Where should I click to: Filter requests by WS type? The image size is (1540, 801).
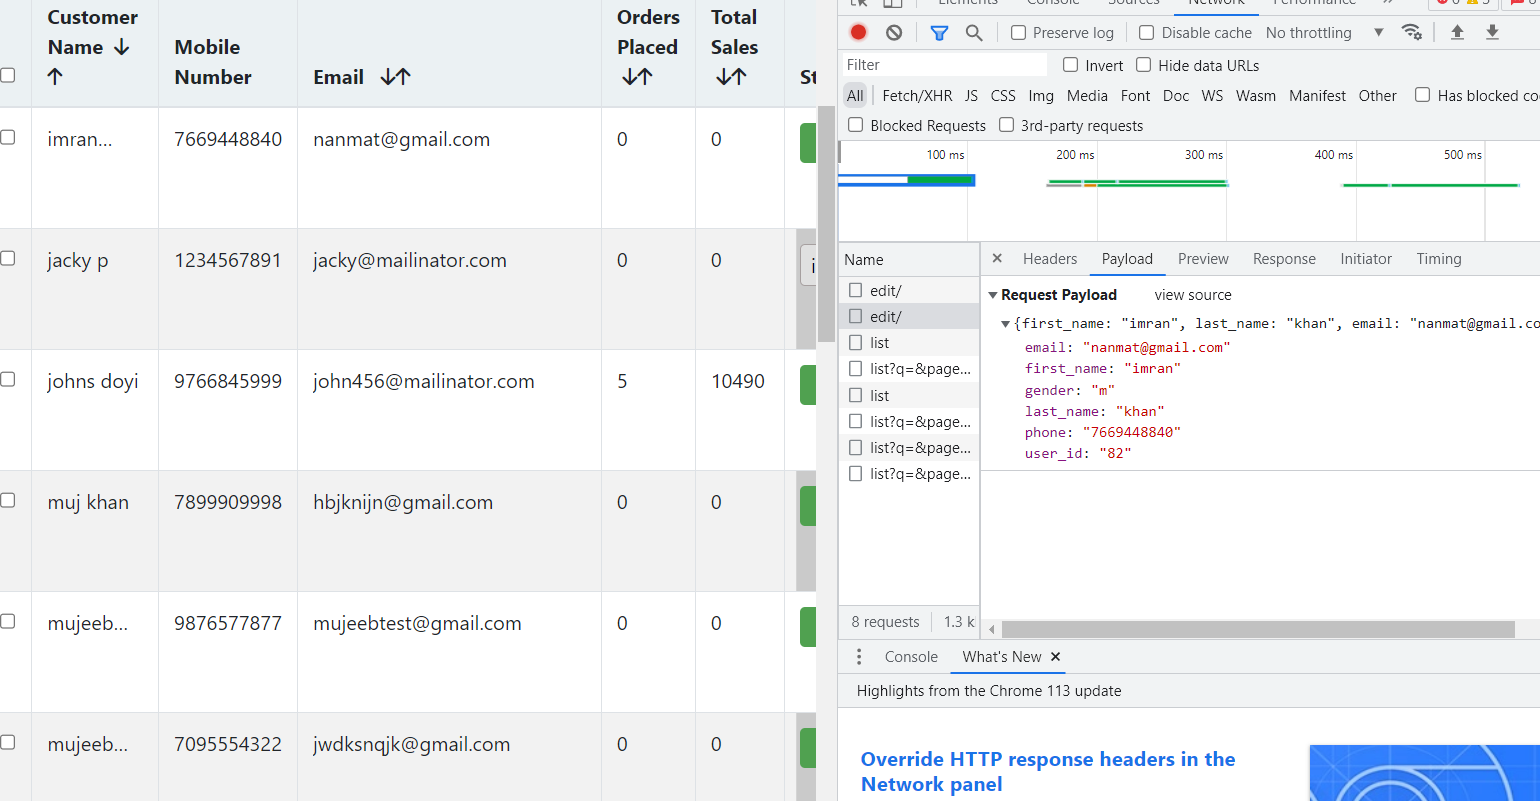coord(1212,96)
